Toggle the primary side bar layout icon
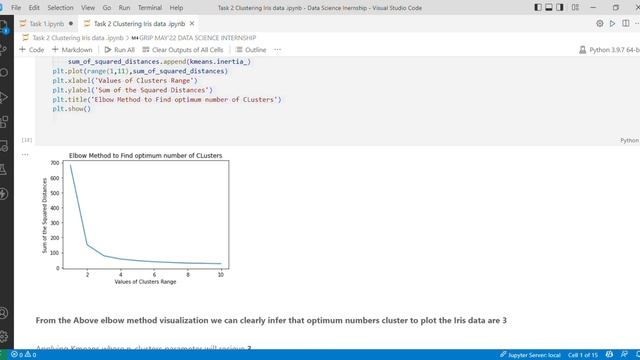The width and height of the screenshot is (640, 360). point(538,7)
